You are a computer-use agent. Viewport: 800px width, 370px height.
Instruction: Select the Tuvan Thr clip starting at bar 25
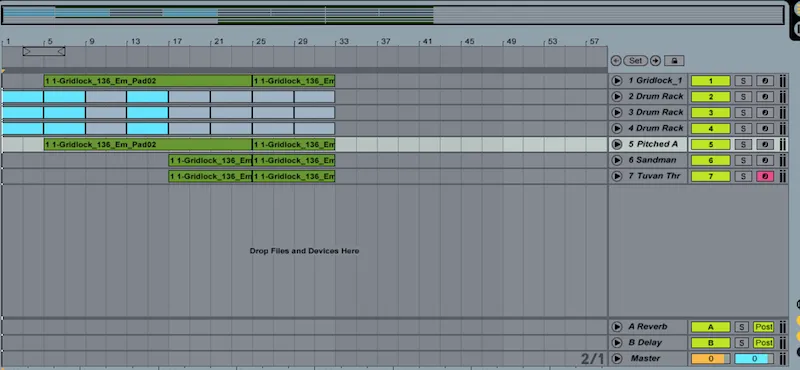294,176
